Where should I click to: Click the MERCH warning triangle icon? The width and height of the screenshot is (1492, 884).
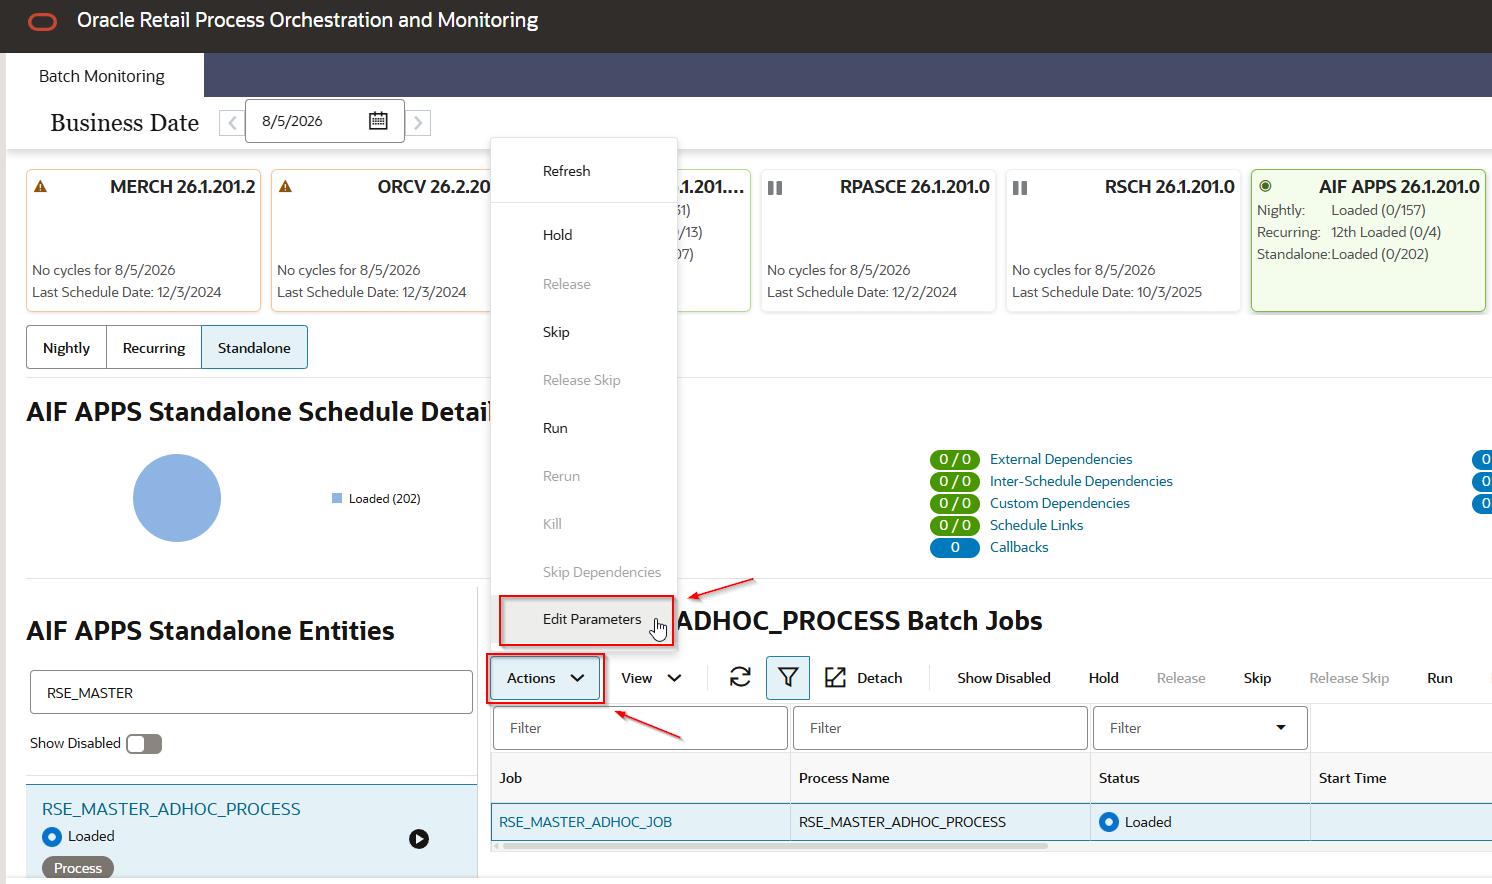41,187
